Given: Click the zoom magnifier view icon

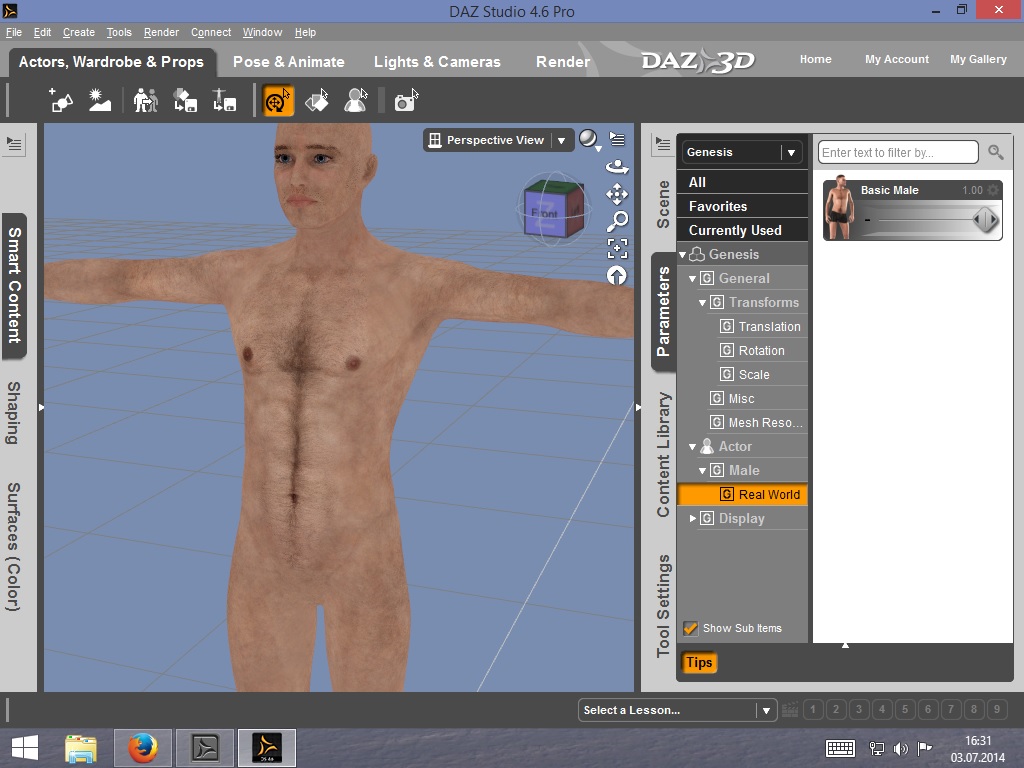Looking at the screenshot, I should [617, 221].
